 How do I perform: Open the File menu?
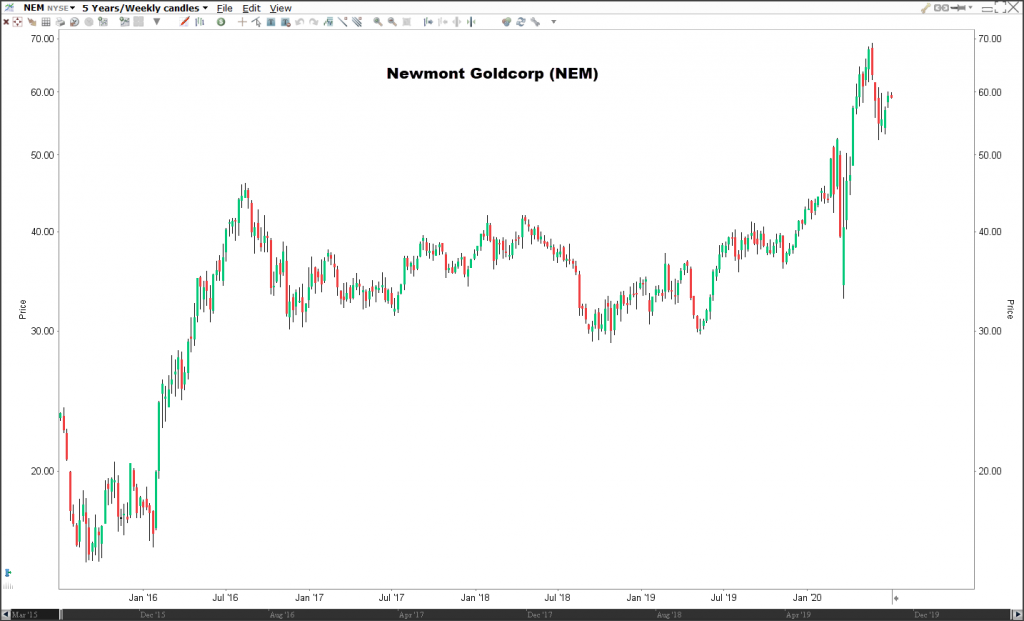224,8
